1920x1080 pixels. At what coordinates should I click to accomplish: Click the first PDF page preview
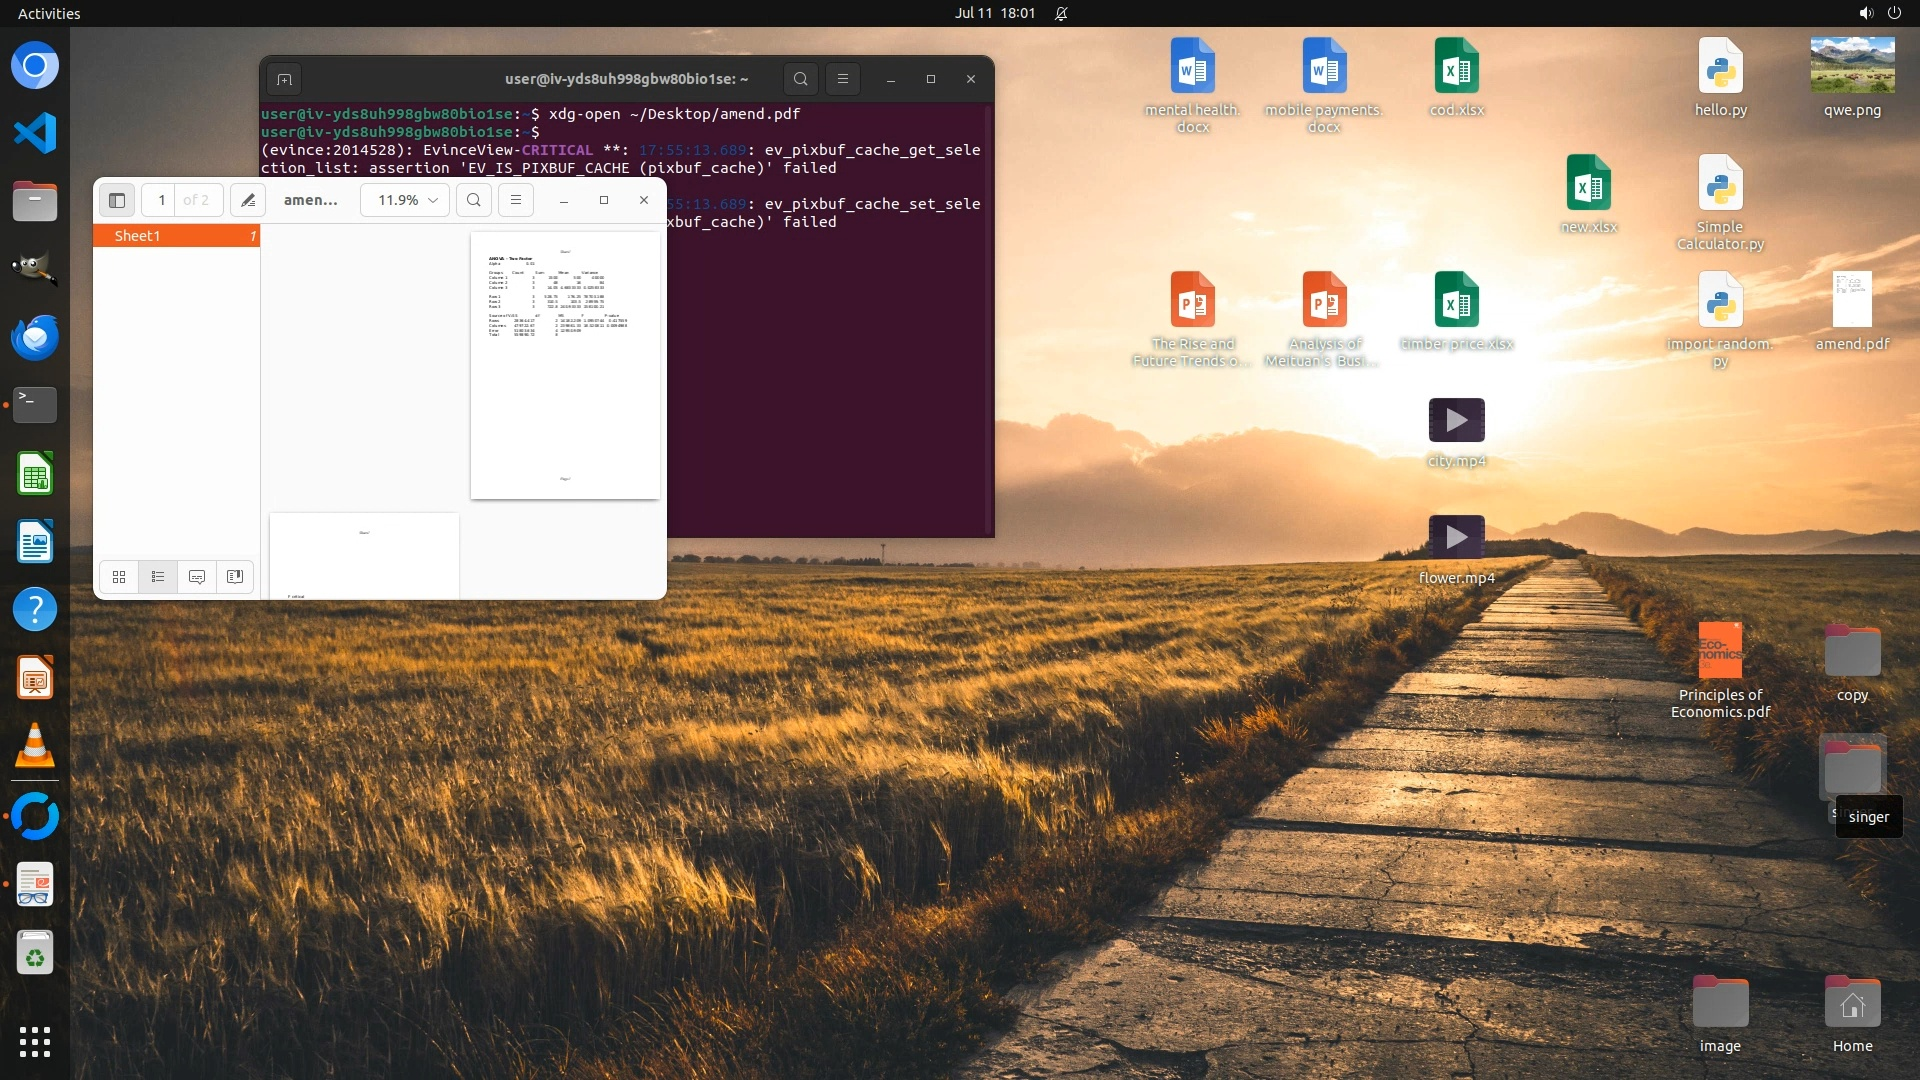click(565, 365)
